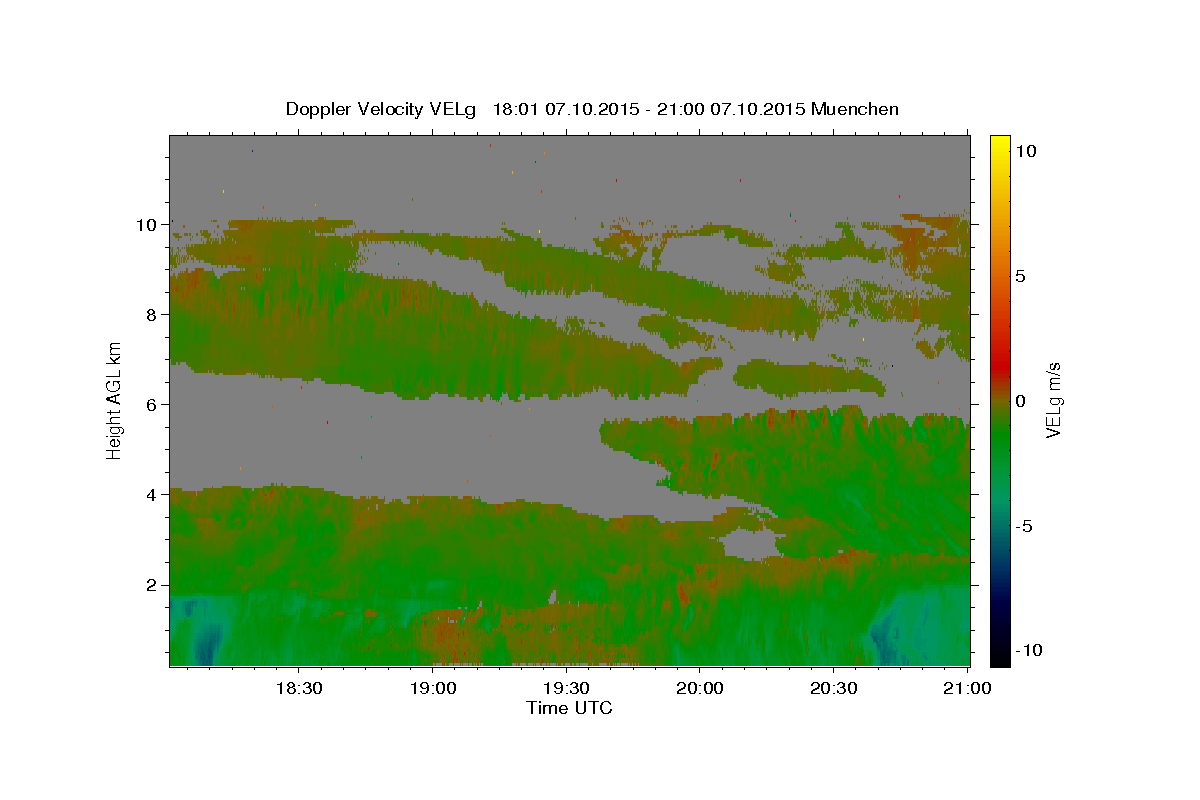Click the 'Time UTC' axis title

click(x=569, y=708)
